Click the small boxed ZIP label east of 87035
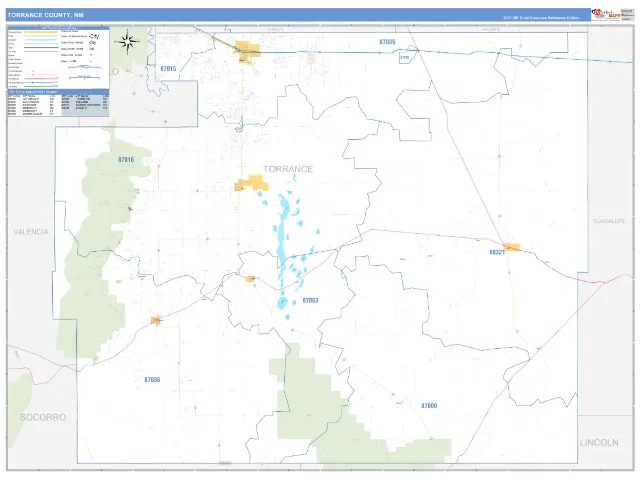Image resolution: width=640 pixels, height=480 pixels. [x=404, y=58]
